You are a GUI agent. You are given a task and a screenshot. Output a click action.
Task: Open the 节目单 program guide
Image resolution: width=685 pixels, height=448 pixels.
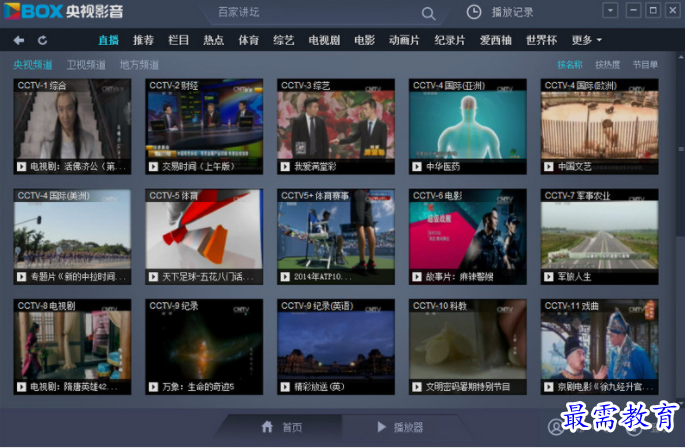coord(645,65)
